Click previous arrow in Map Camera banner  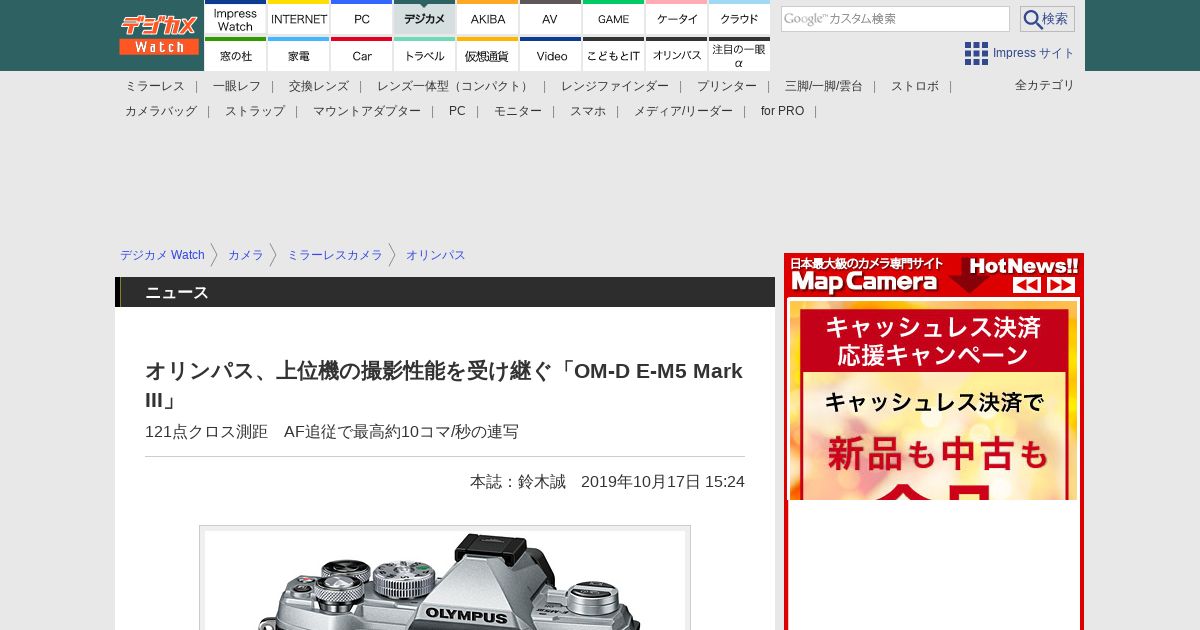[x=1027, y=285]
